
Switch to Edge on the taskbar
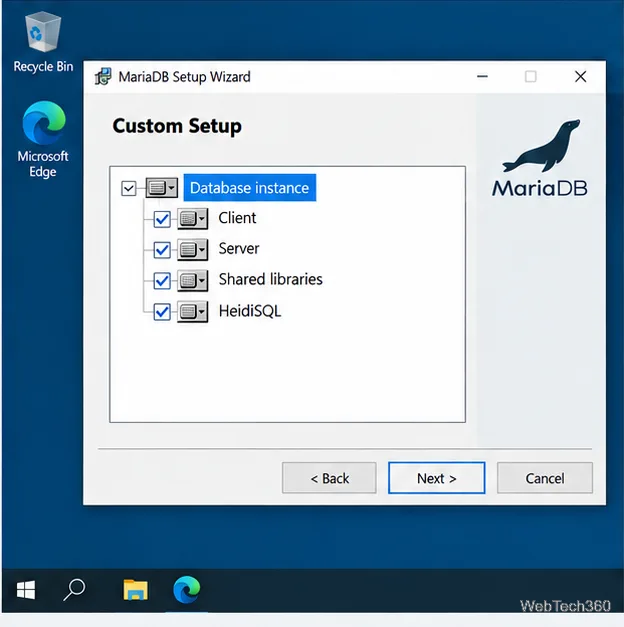click(x=187, y=590)
